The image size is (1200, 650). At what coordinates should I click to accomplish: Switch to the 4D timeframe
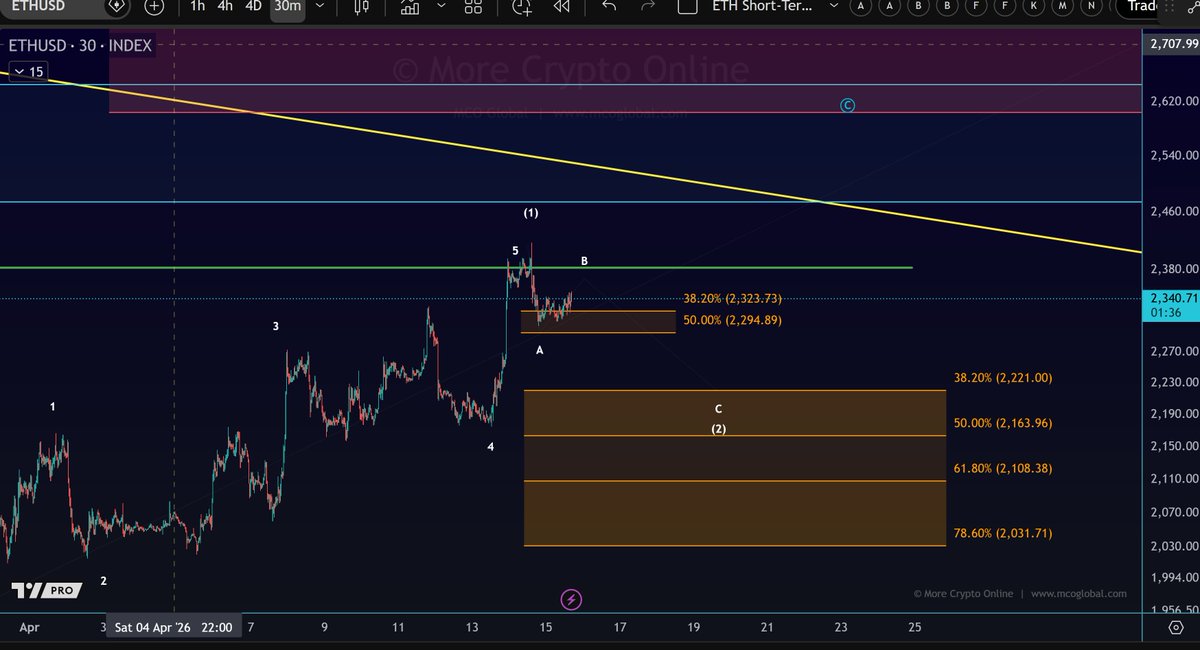tap(254, 6)
